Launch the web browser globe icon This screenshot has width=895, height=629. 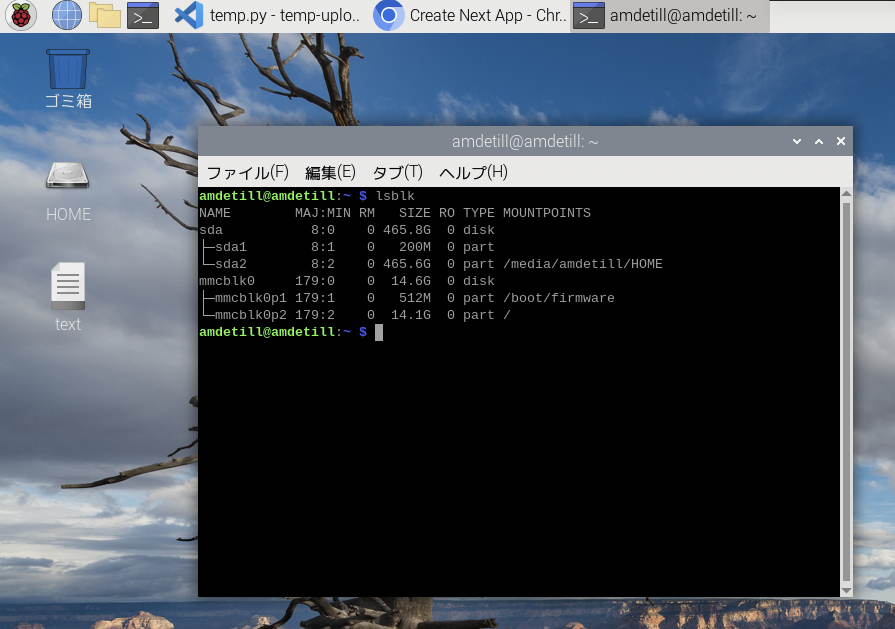tap(66, 15)
